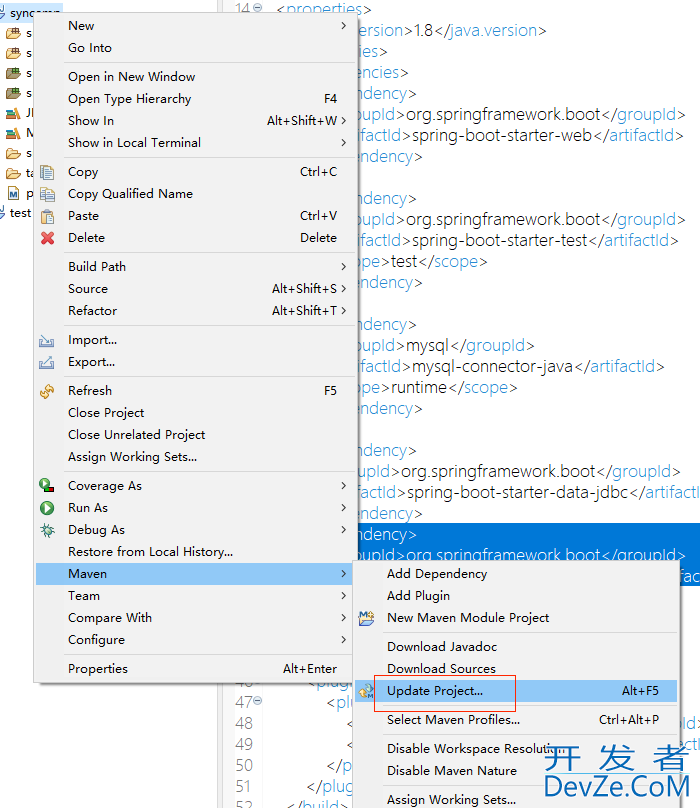
Task: Select Add Dependency in Maven submenu
Action: 516,574
